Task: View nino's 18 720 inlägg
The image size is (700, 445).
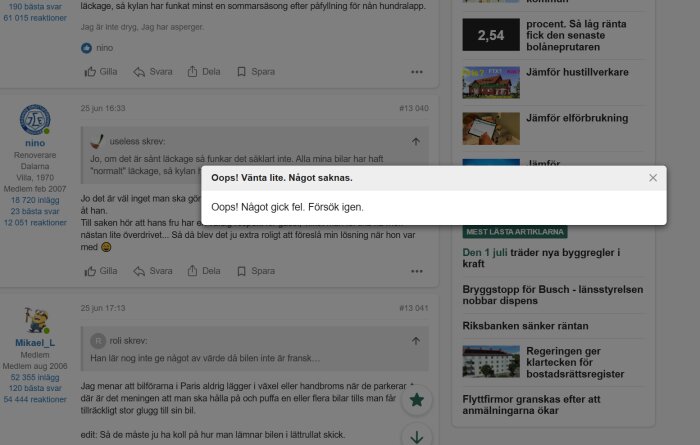Action: 35,200
